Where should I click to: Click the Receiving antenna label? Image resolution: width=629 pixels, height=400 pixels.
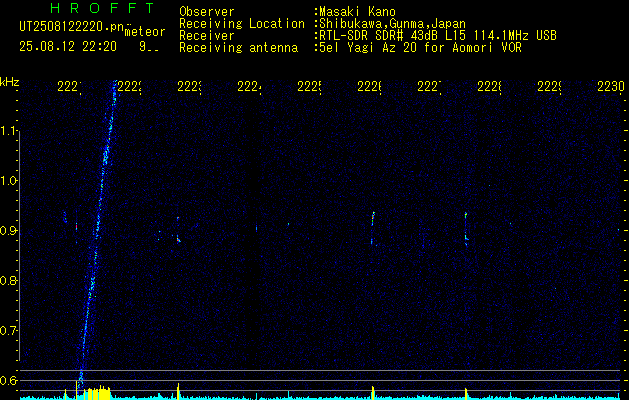point(239,48)
